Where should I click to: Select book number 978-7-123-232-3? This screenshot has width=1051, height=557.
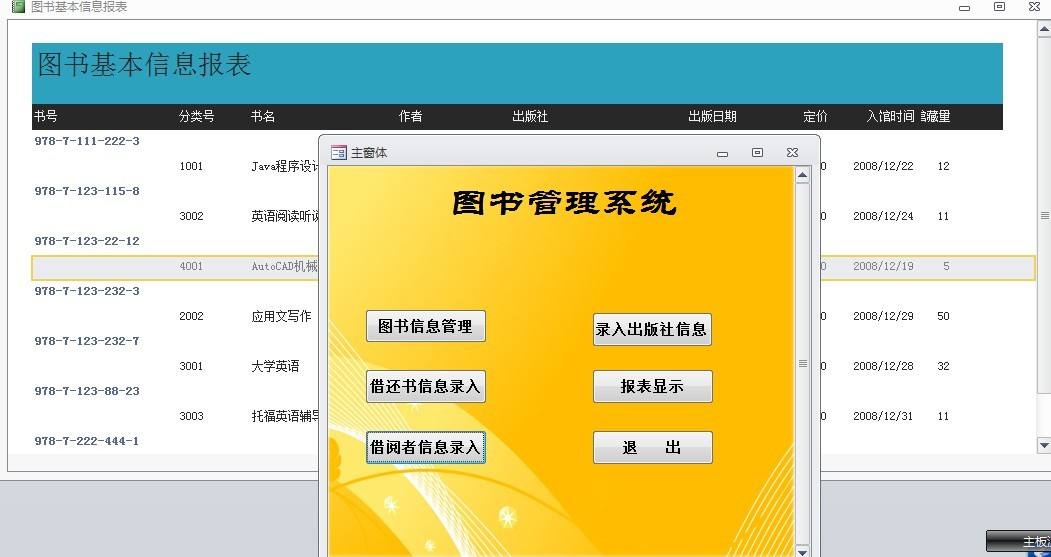pos(87,291)
